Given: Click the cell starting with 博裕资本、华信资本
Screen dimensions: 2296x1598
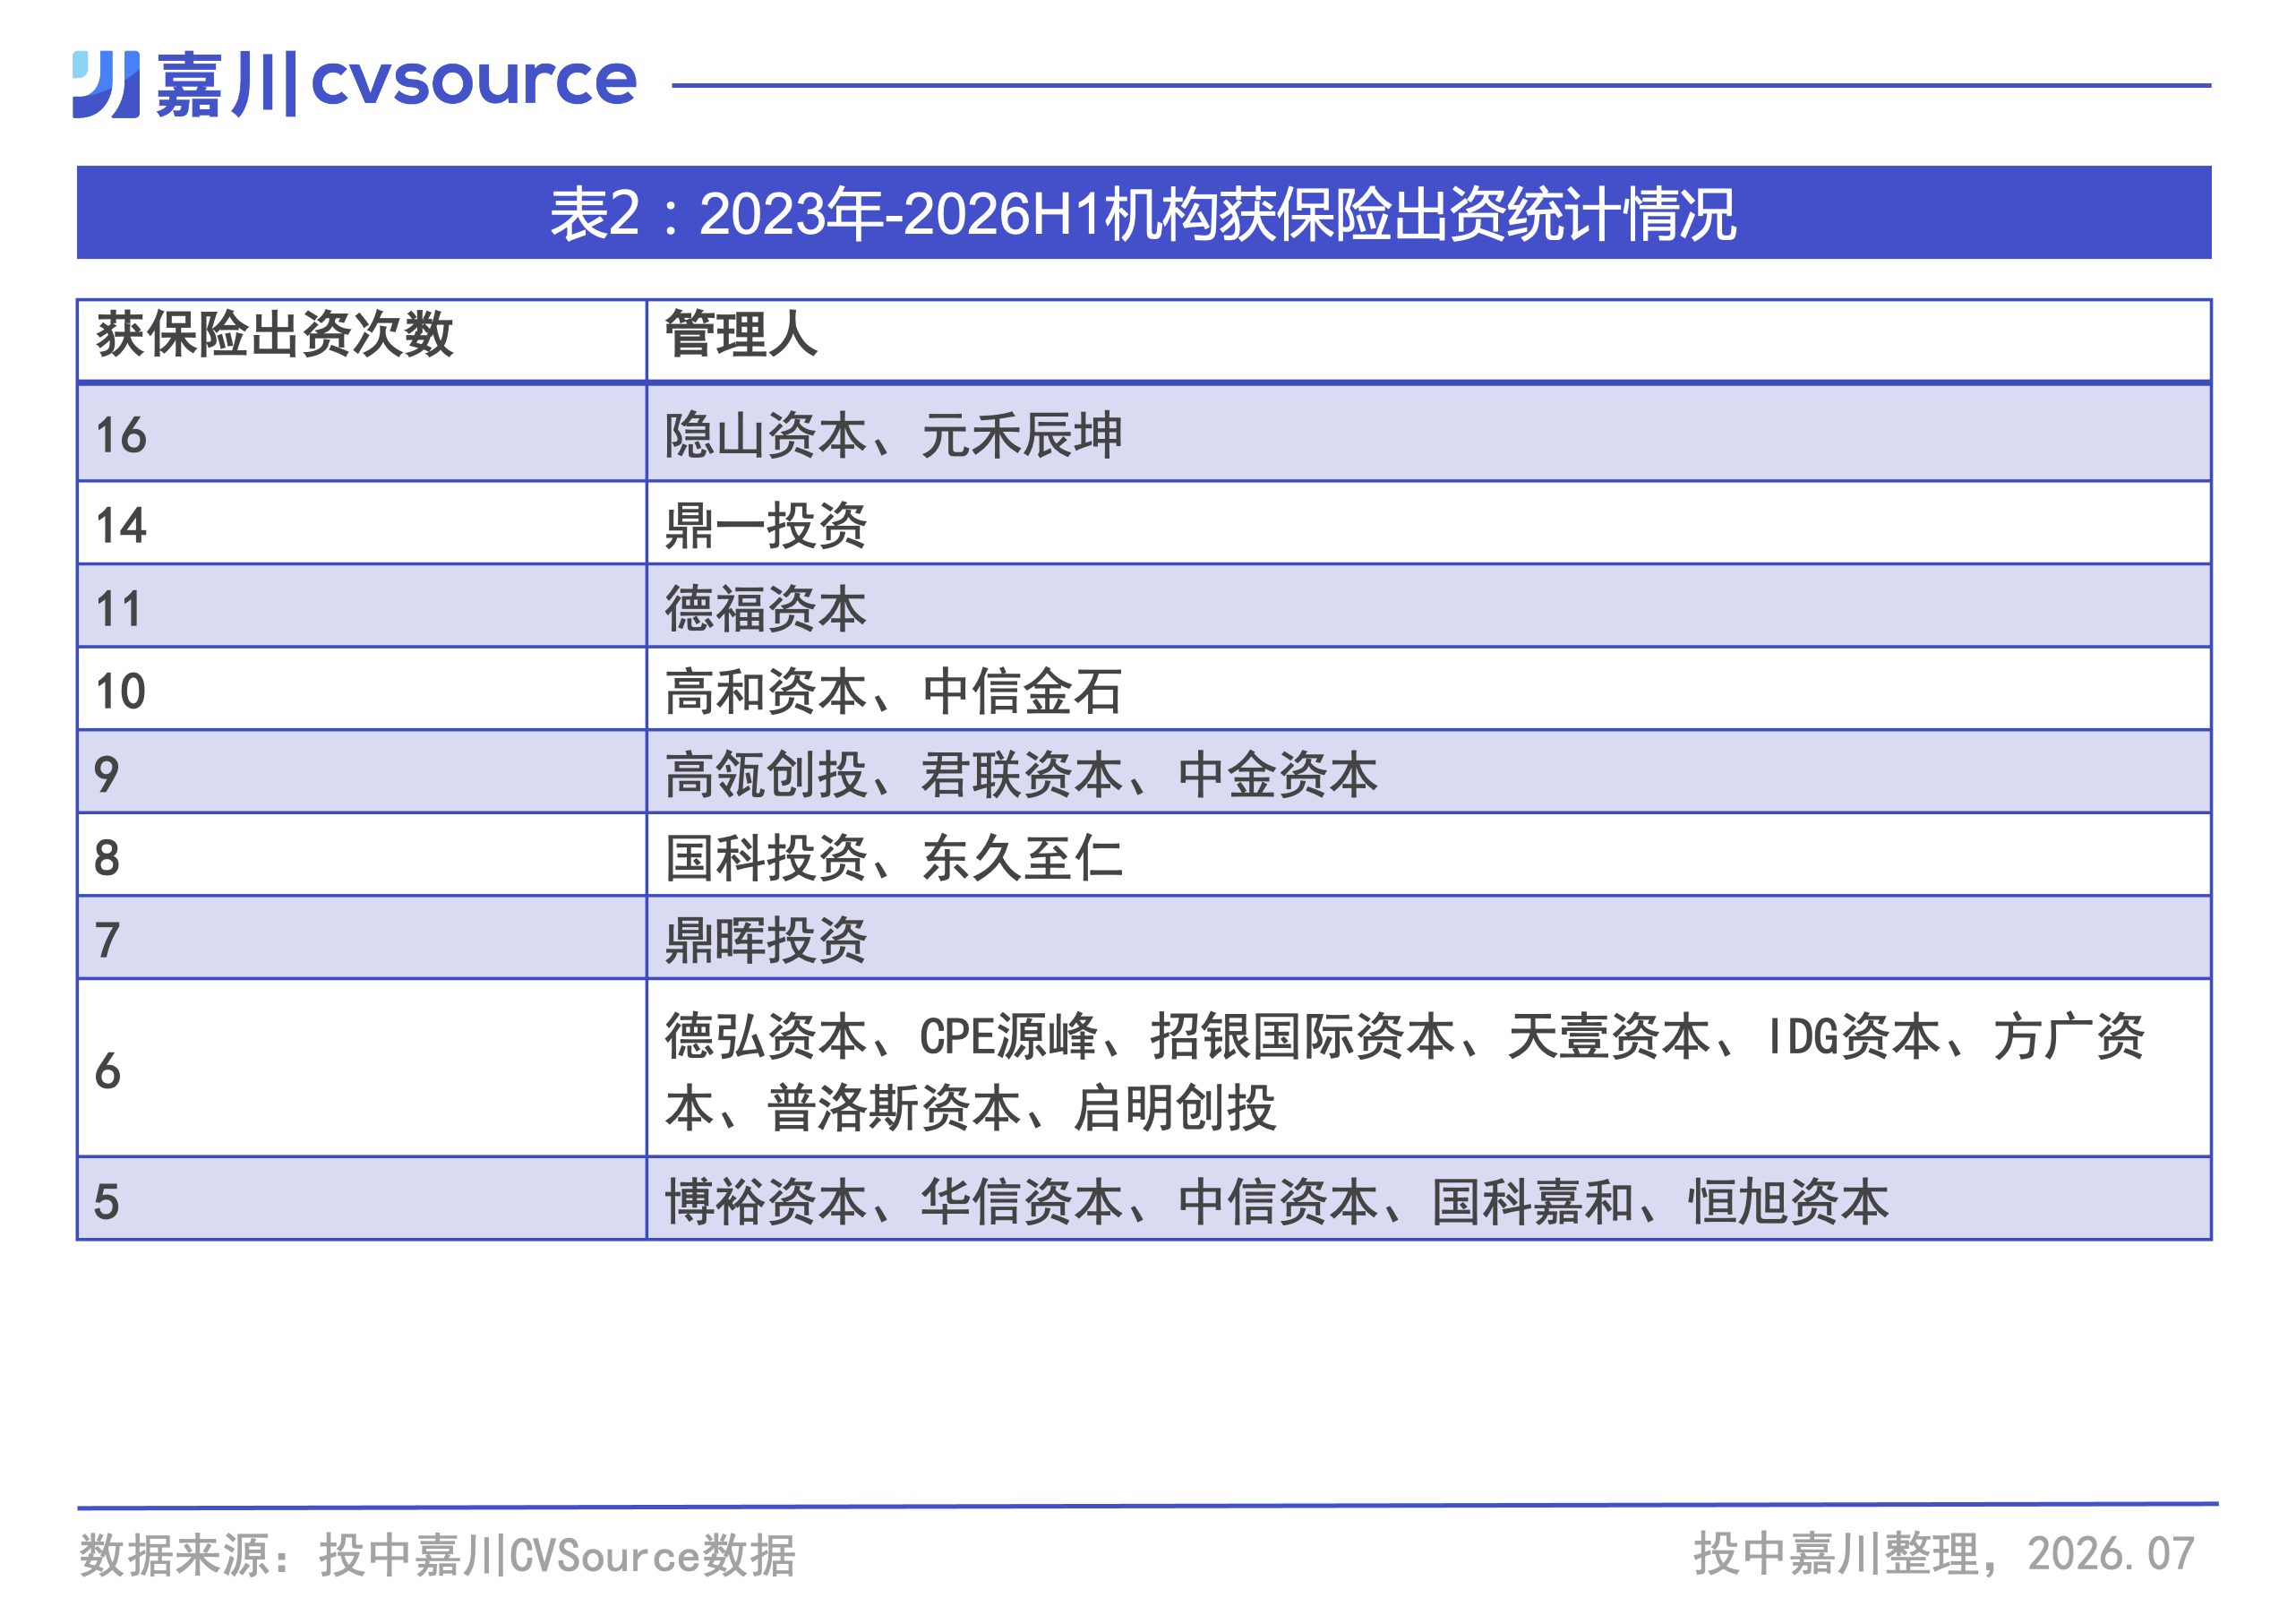Looking at the screenshot, I should [1428, 1199].
